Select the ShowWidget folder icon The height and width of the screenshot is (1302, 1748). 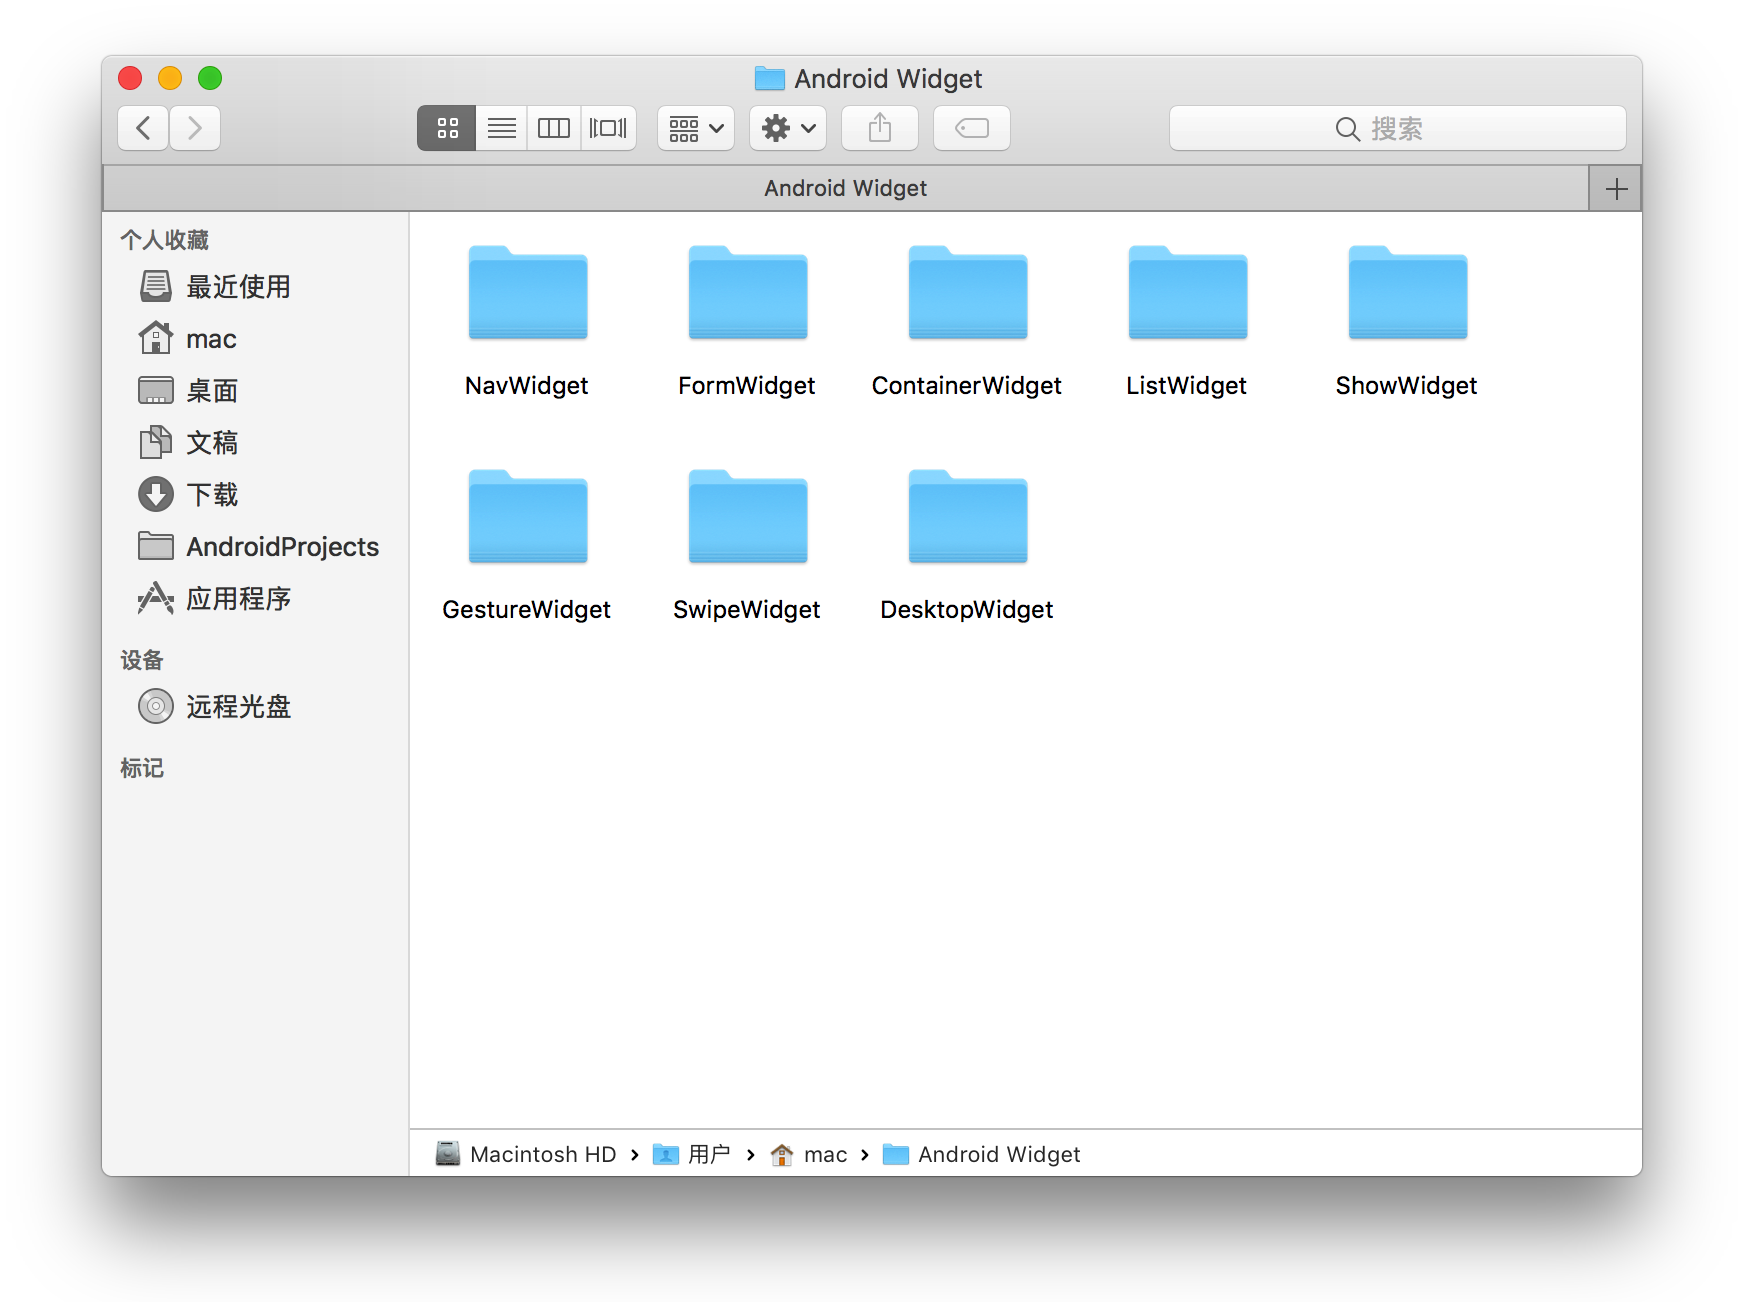click(x=1408, y=293)
